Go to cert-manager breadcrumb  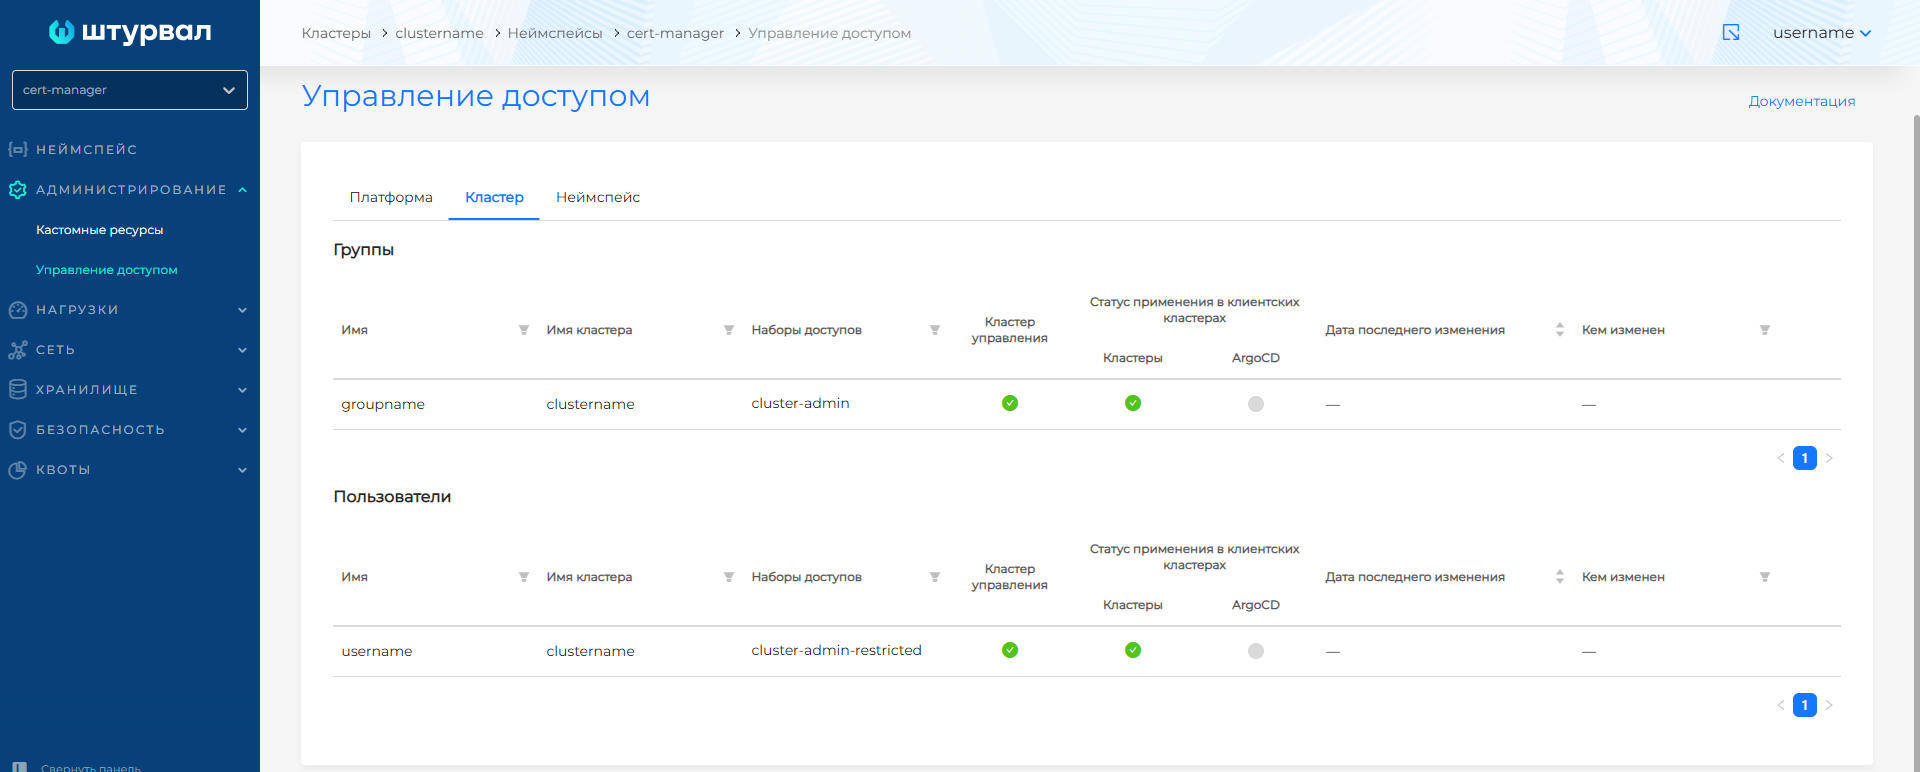[675, 33]
